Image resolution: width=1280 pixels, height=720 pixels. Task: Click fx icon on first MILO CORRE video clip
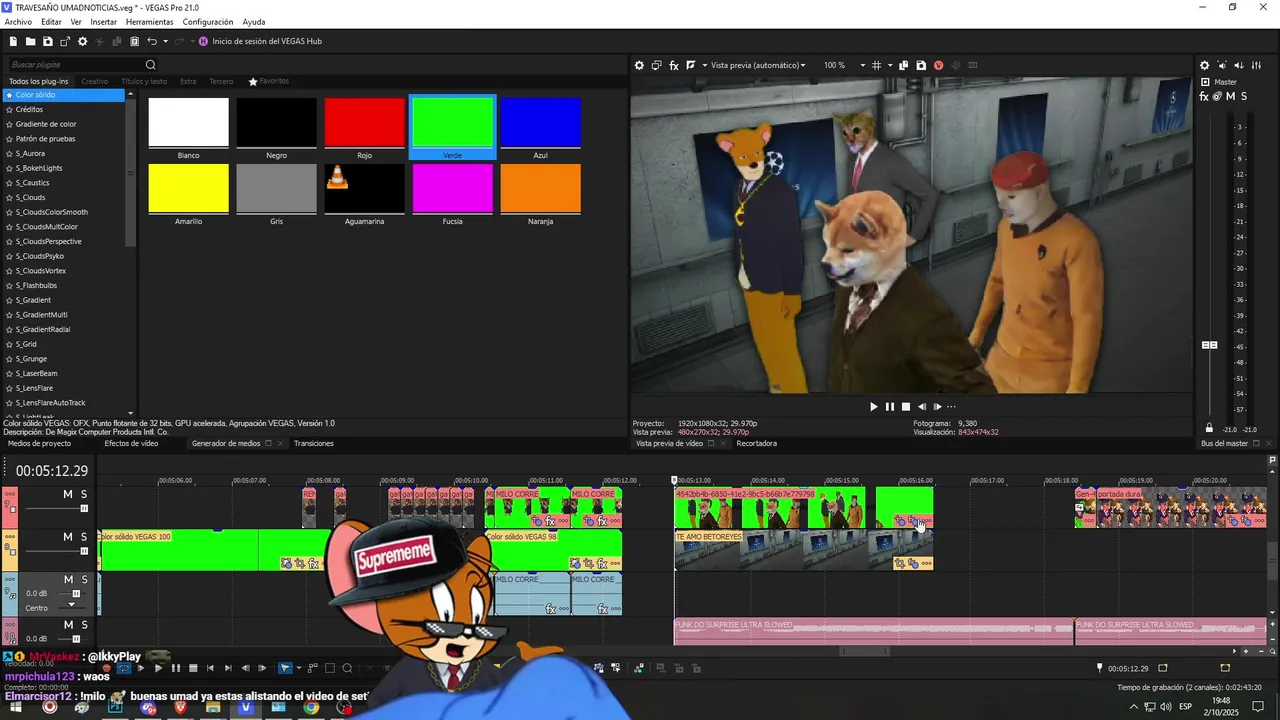[x=550, y=521]
